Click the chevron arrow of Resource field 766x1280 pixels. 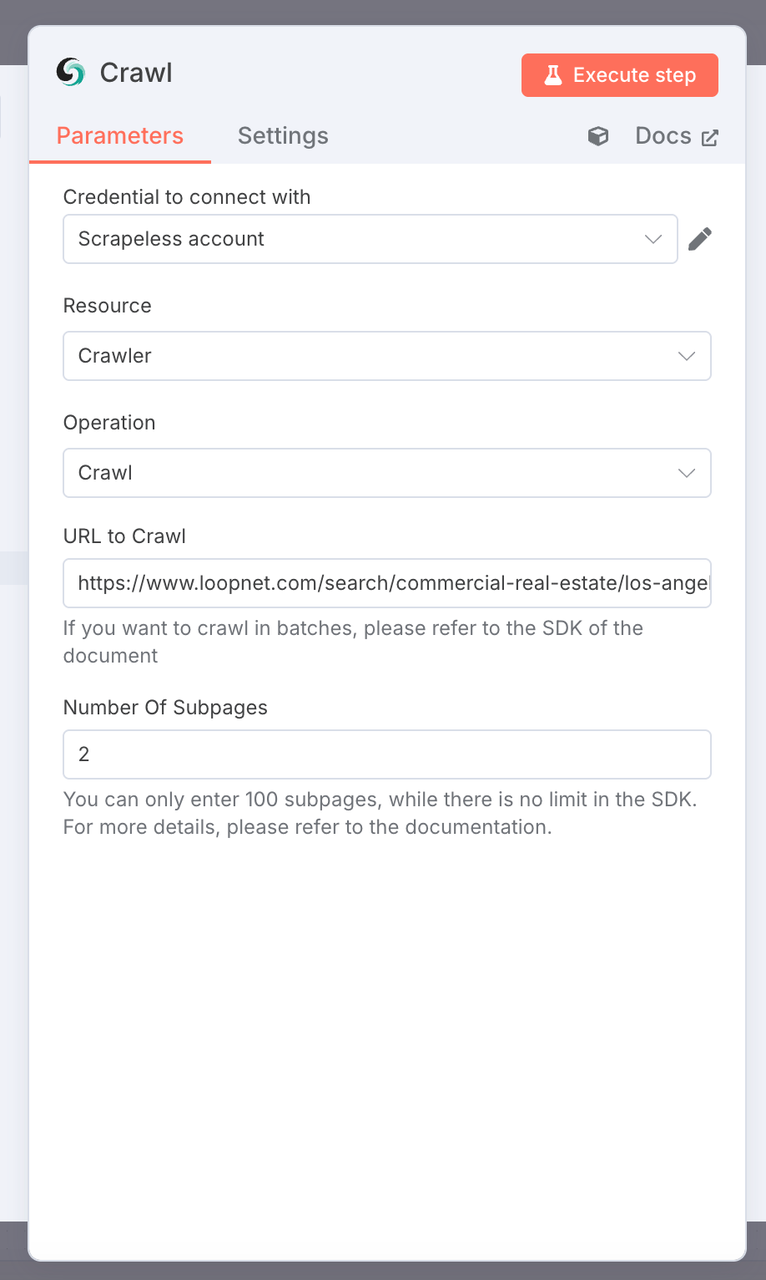tap(686, 356)
